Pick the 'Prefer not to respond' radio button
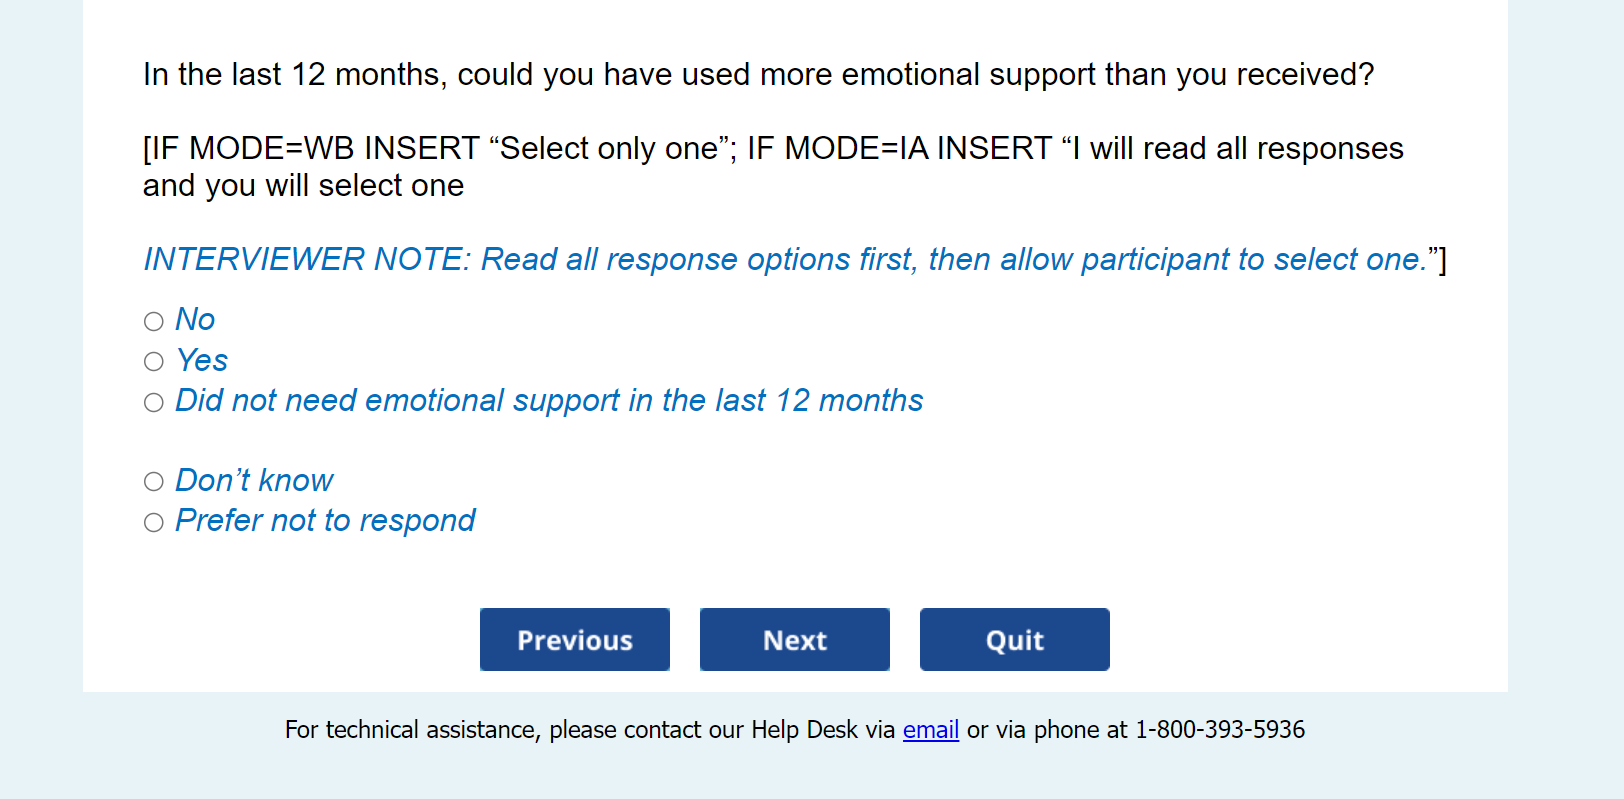The height and width of the screenshot is (799, 1624). coord(153,522)
